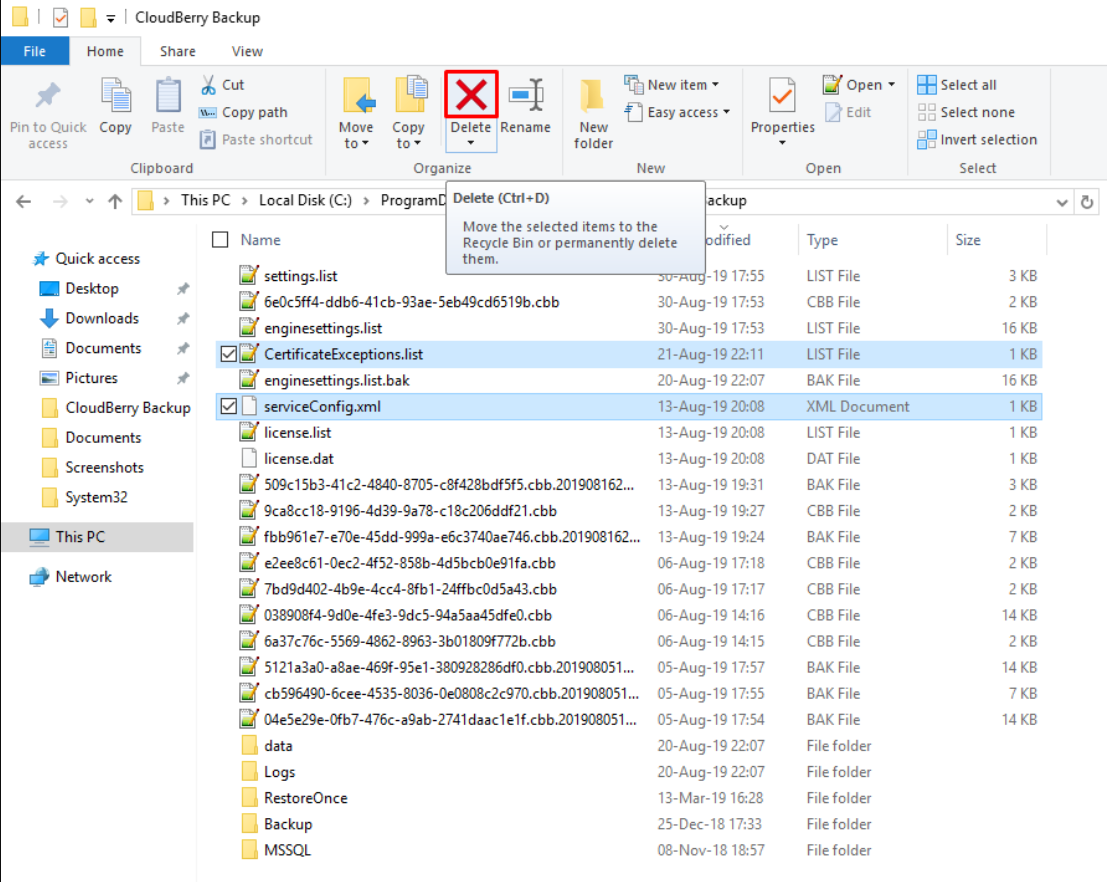Screen dimensions: 1107x882
Task: Click the Select all icon
Action: click(926, 85)
